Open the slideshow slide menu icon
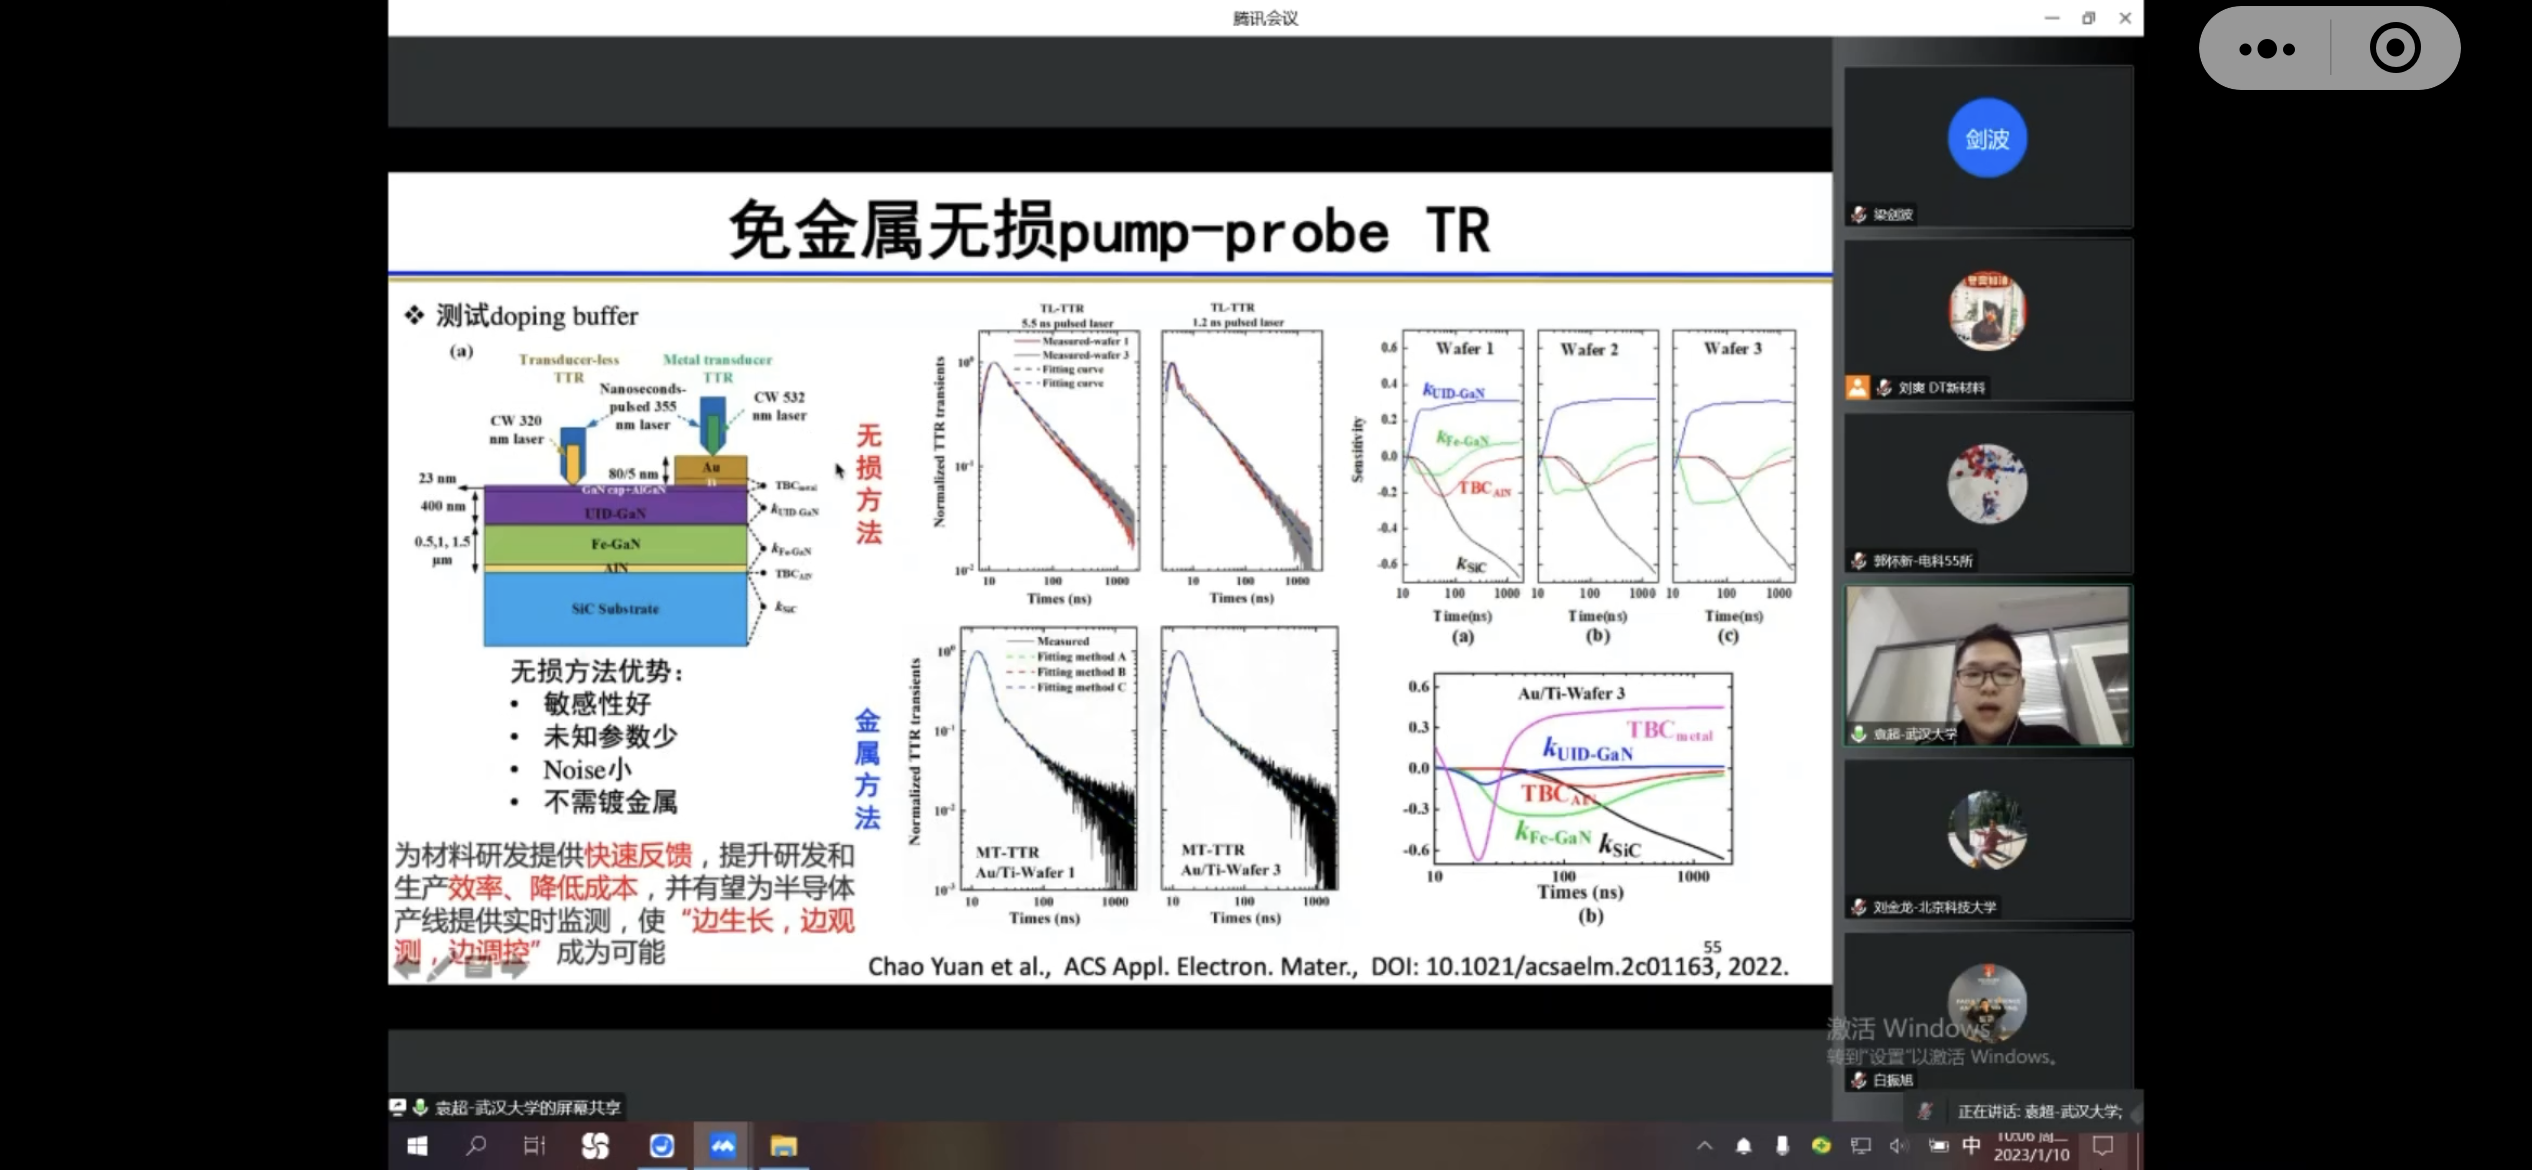2532x1170 pixels. [x=478, y=967]
